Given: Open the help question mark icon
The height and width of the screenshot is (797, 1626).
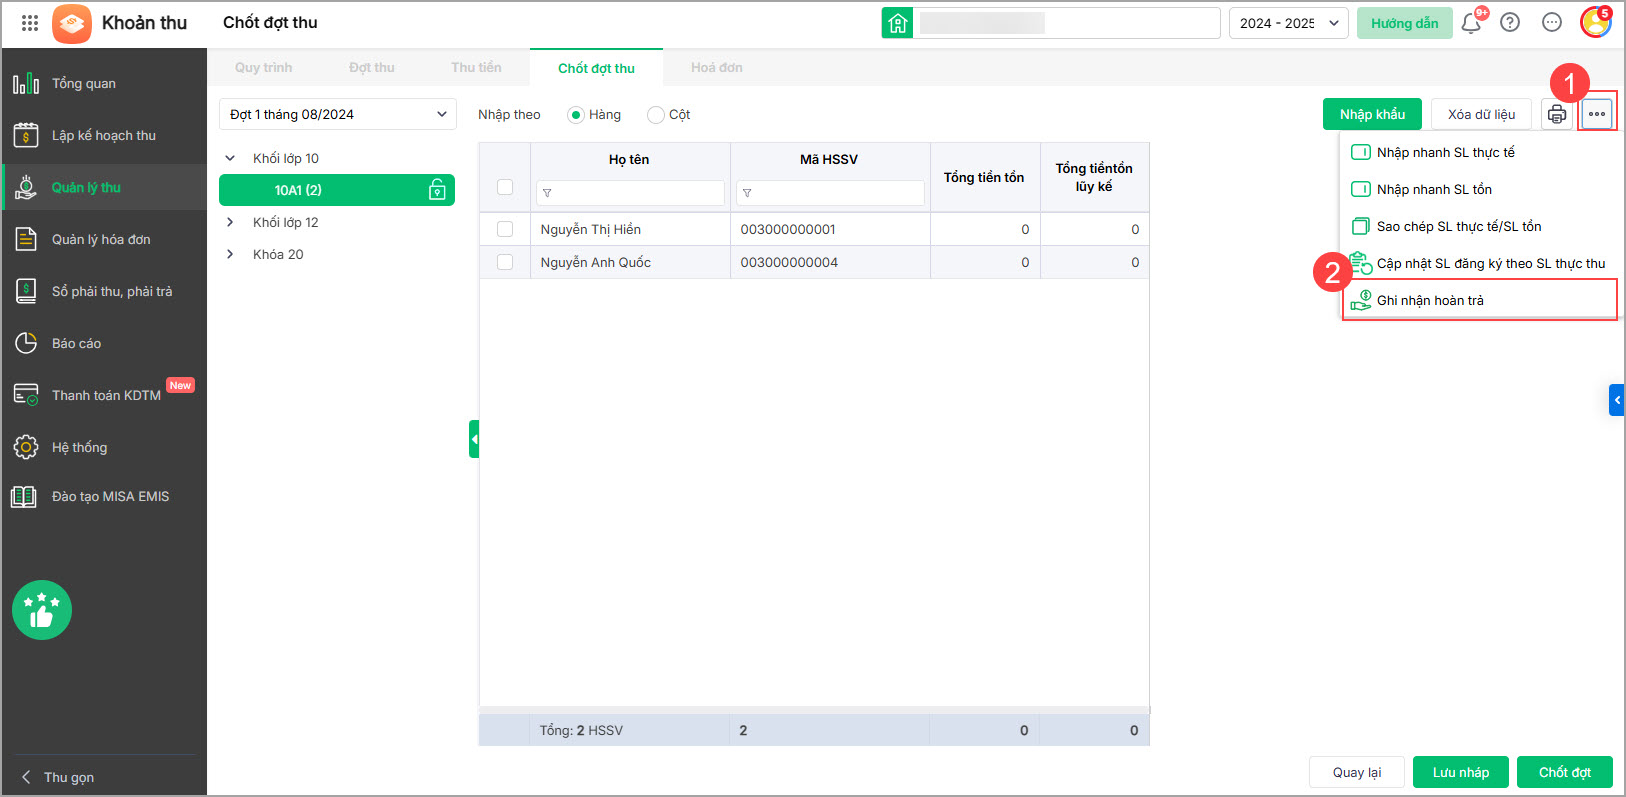Looking at the screenshot, I should tap(1510, 23).
